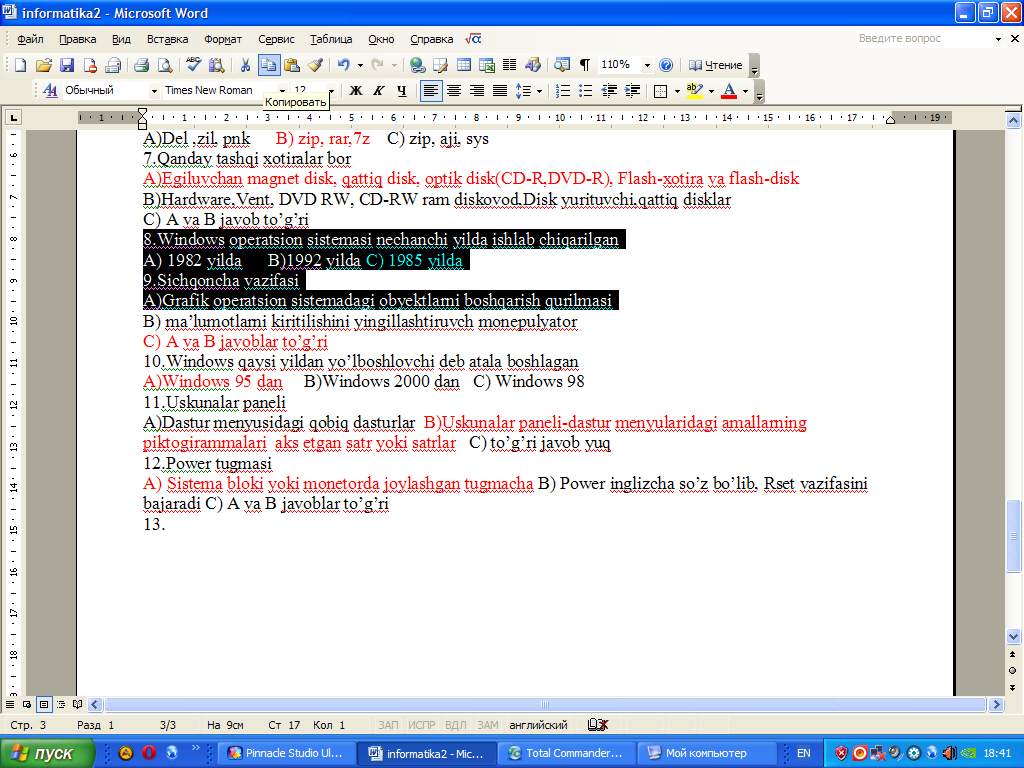The height and width of the screenshot is (768, 1024).
Task: Paste from clipboard icon
Action: point(292,65)
